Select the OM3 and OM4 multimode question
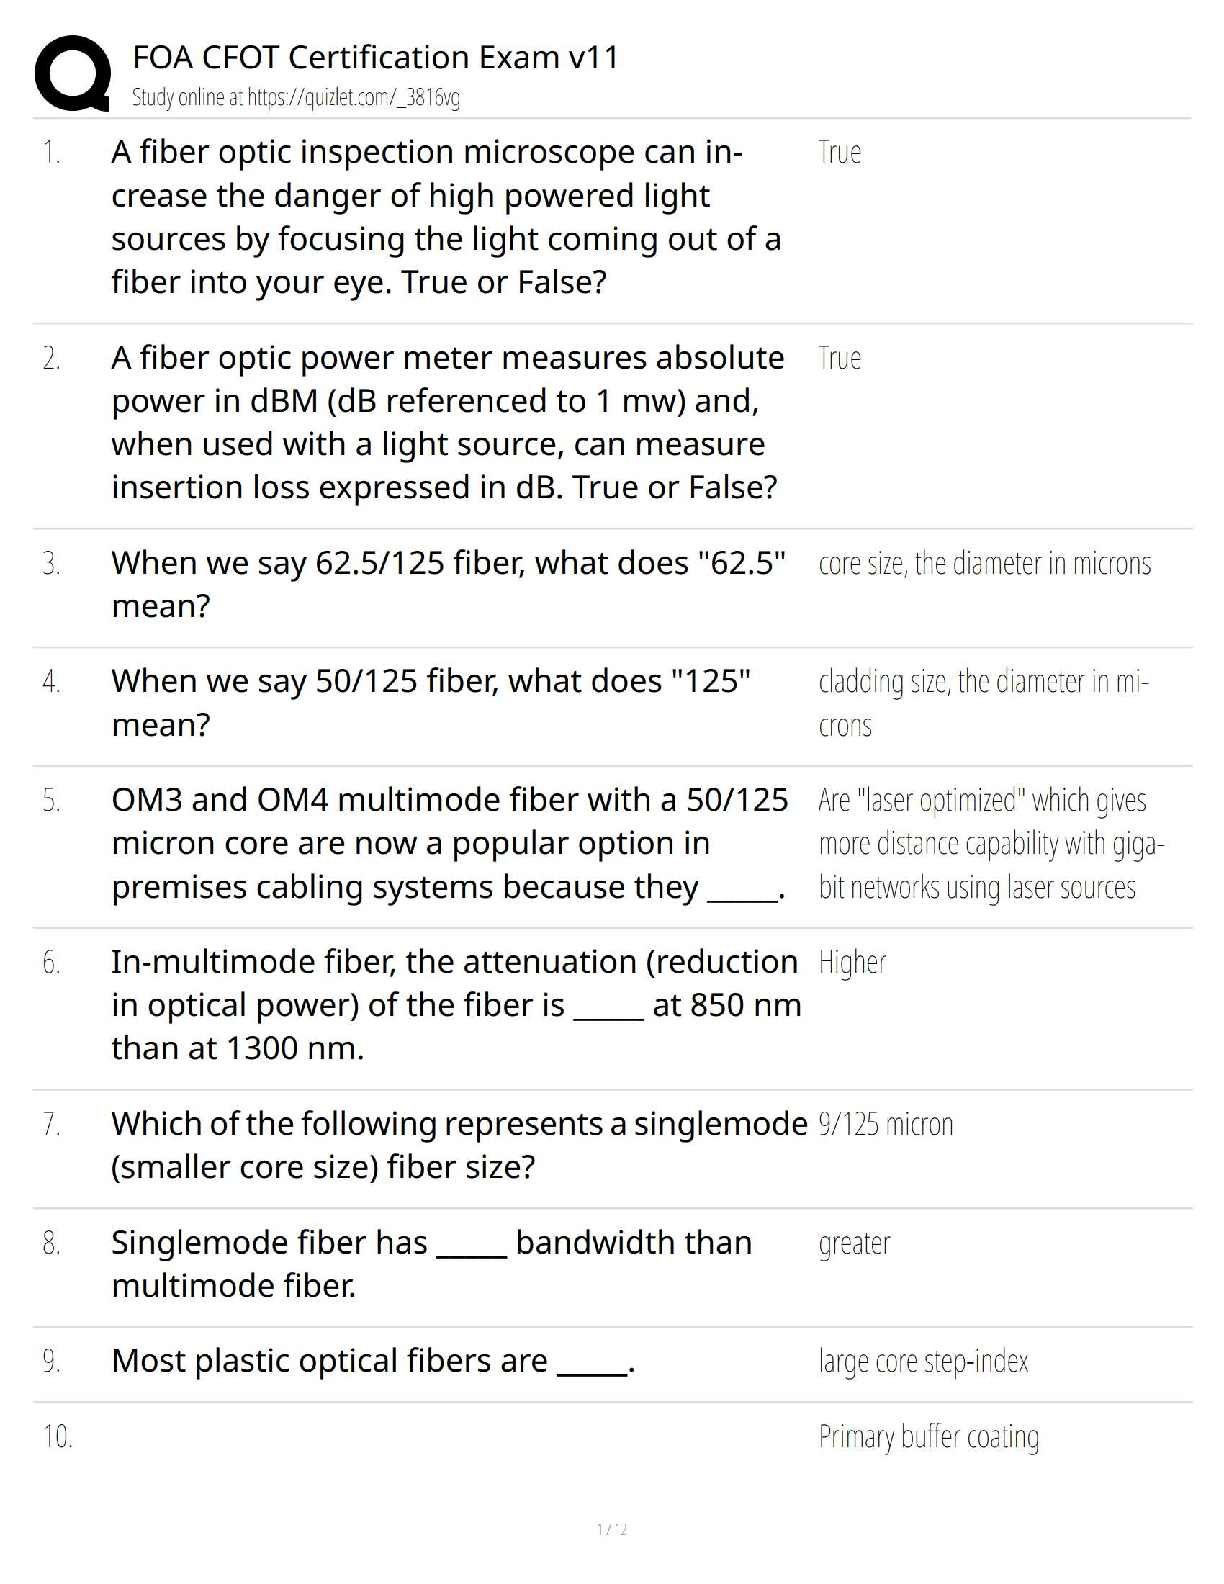 point(448,843)
